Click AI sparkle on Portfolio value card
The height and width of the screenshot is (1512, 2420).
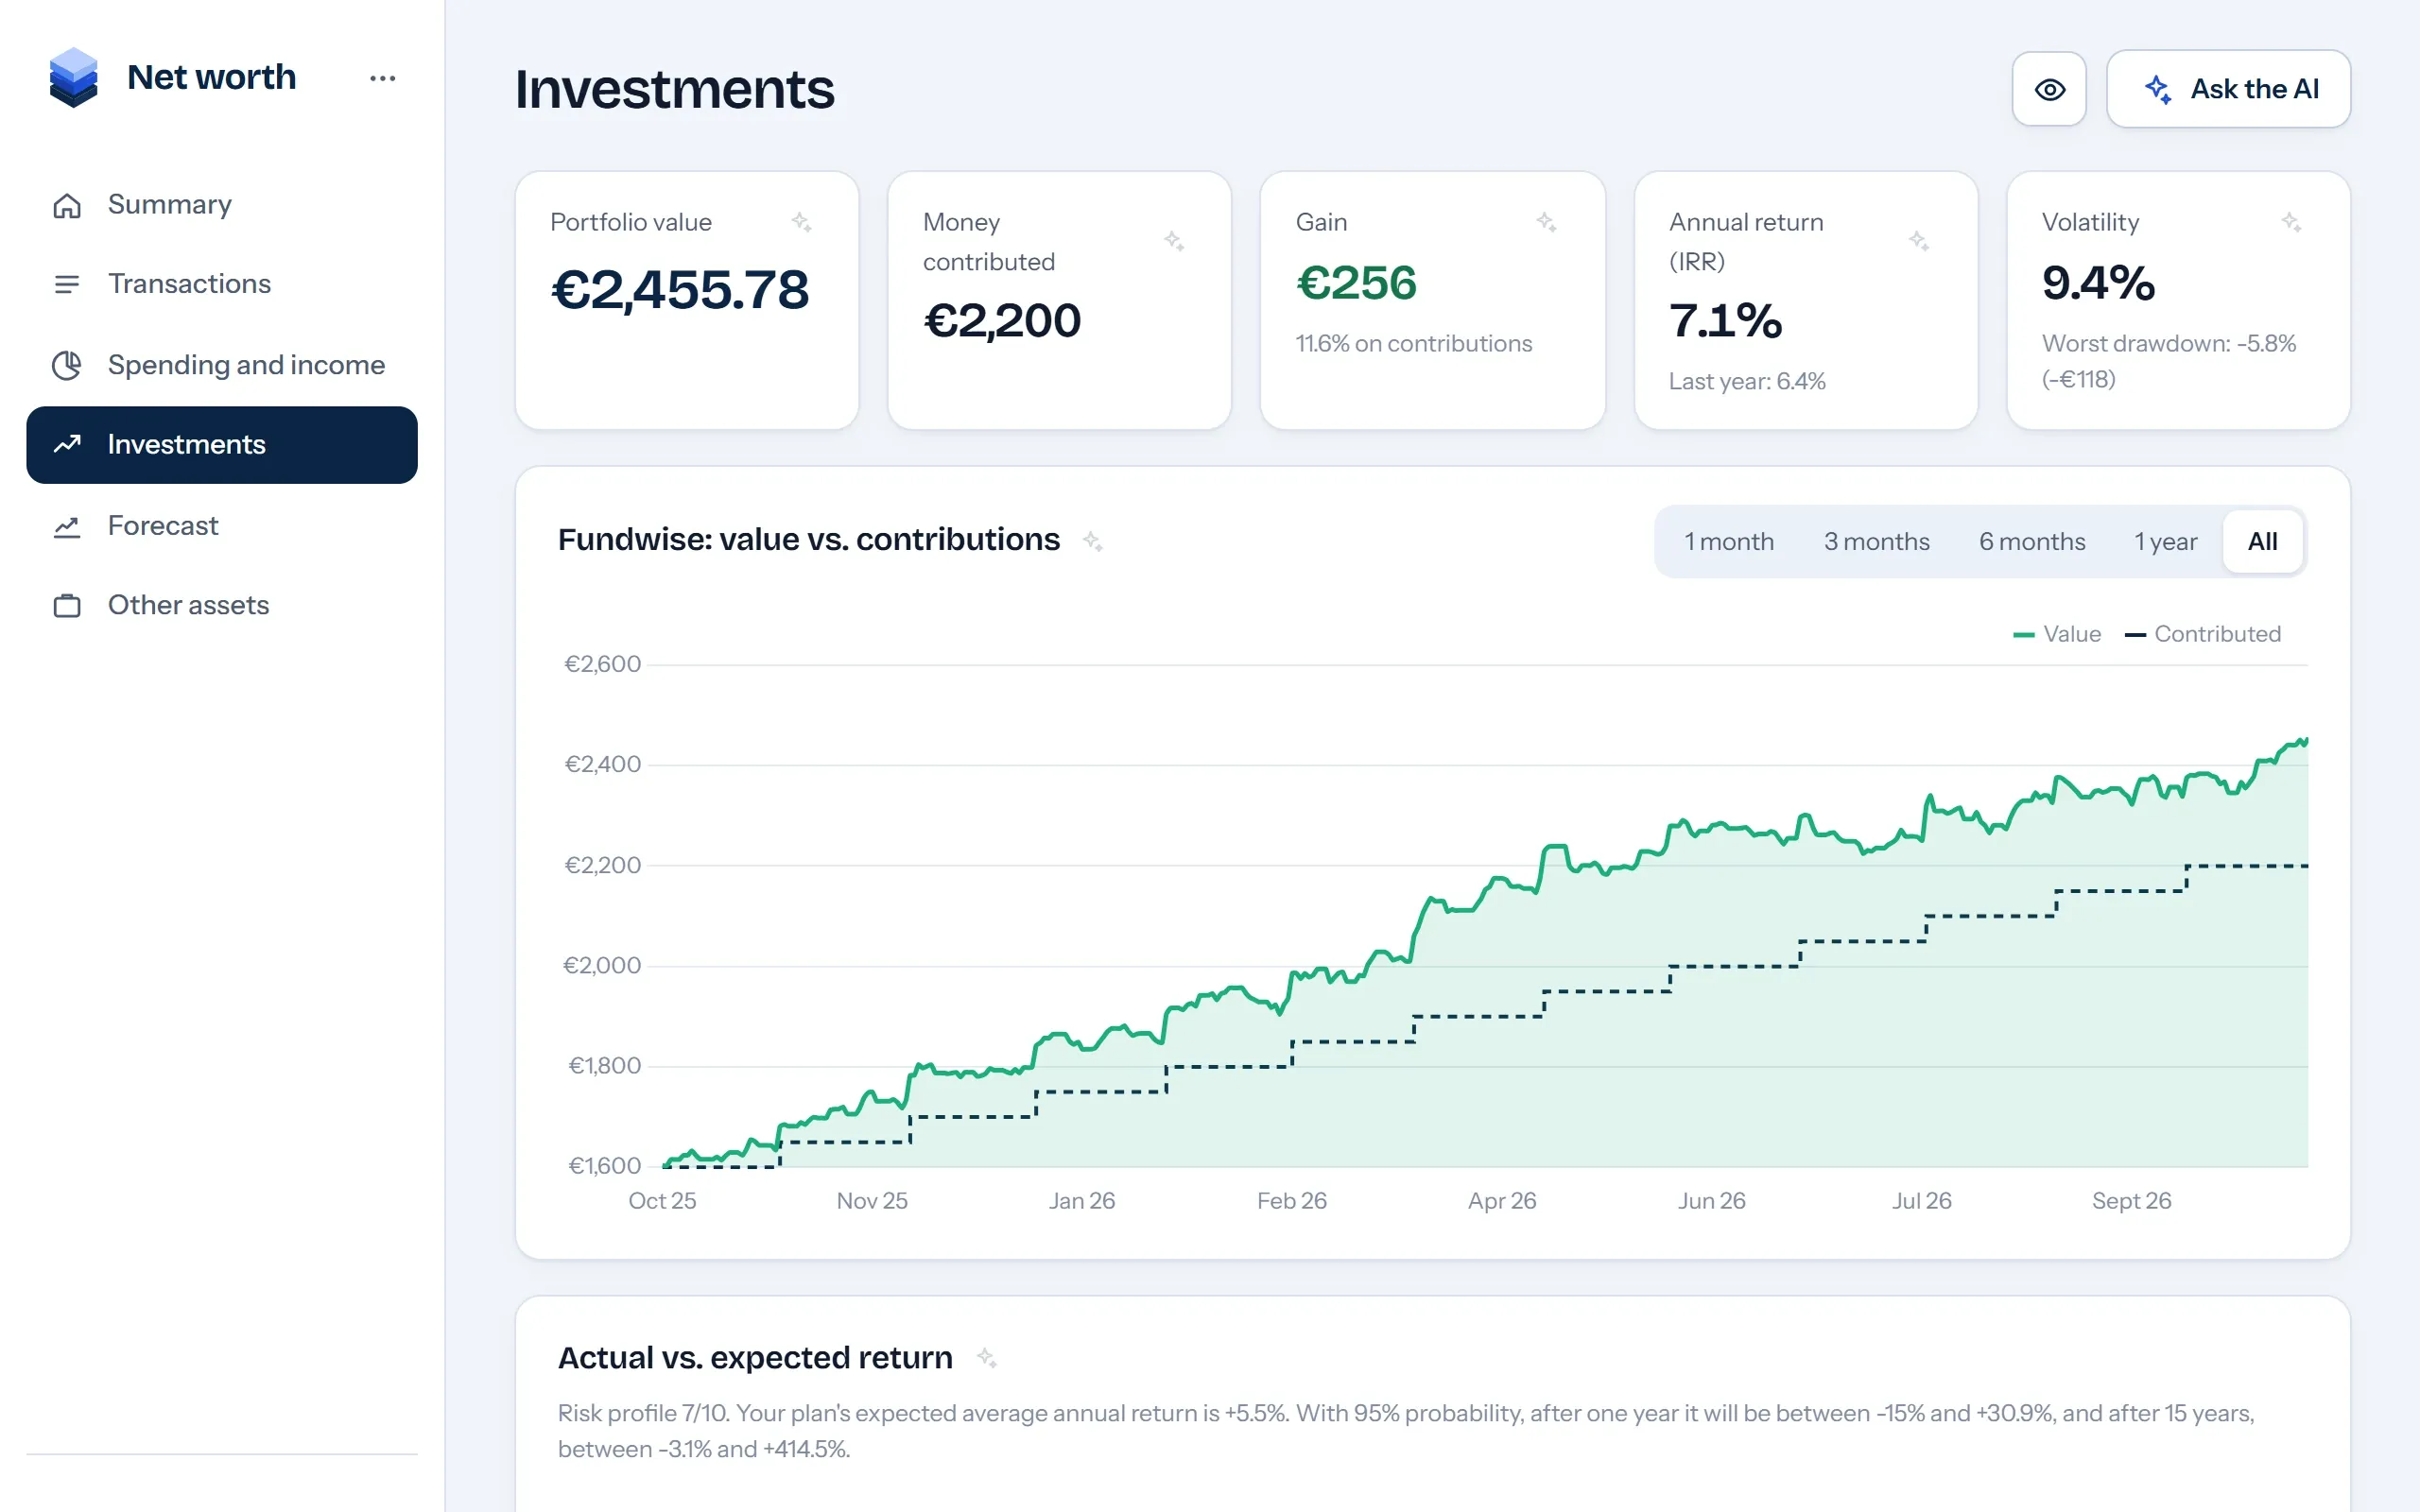click(801, 222)
